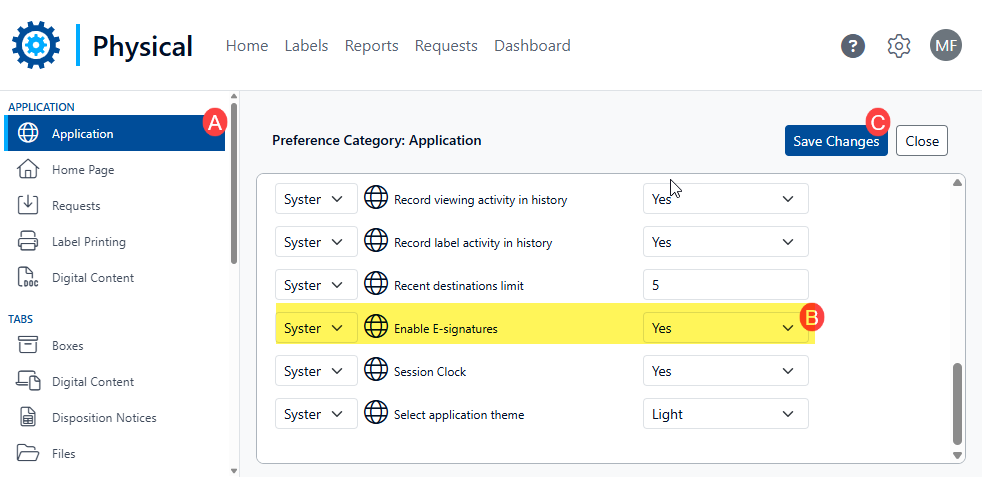Open the help question mark icon

(x=852, y=46)
